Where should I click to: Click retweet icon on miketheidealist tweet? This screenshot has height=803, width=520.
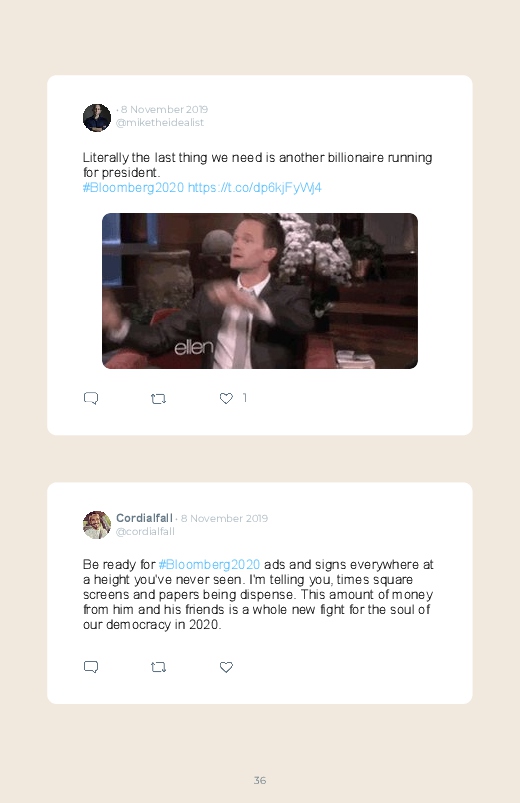click(158, 398)
